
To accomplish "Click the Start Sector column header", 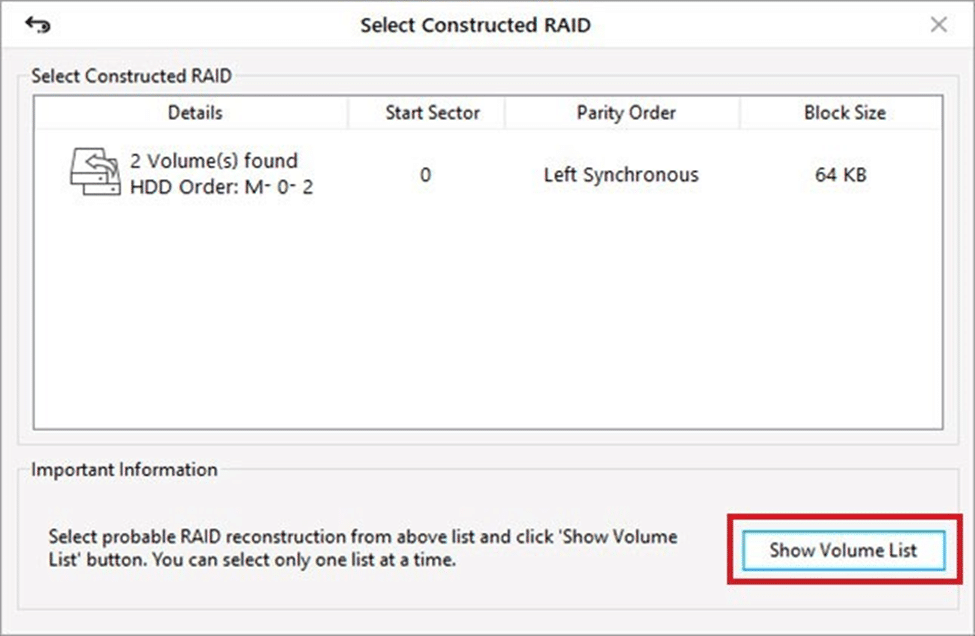I will tap(432, 112).
